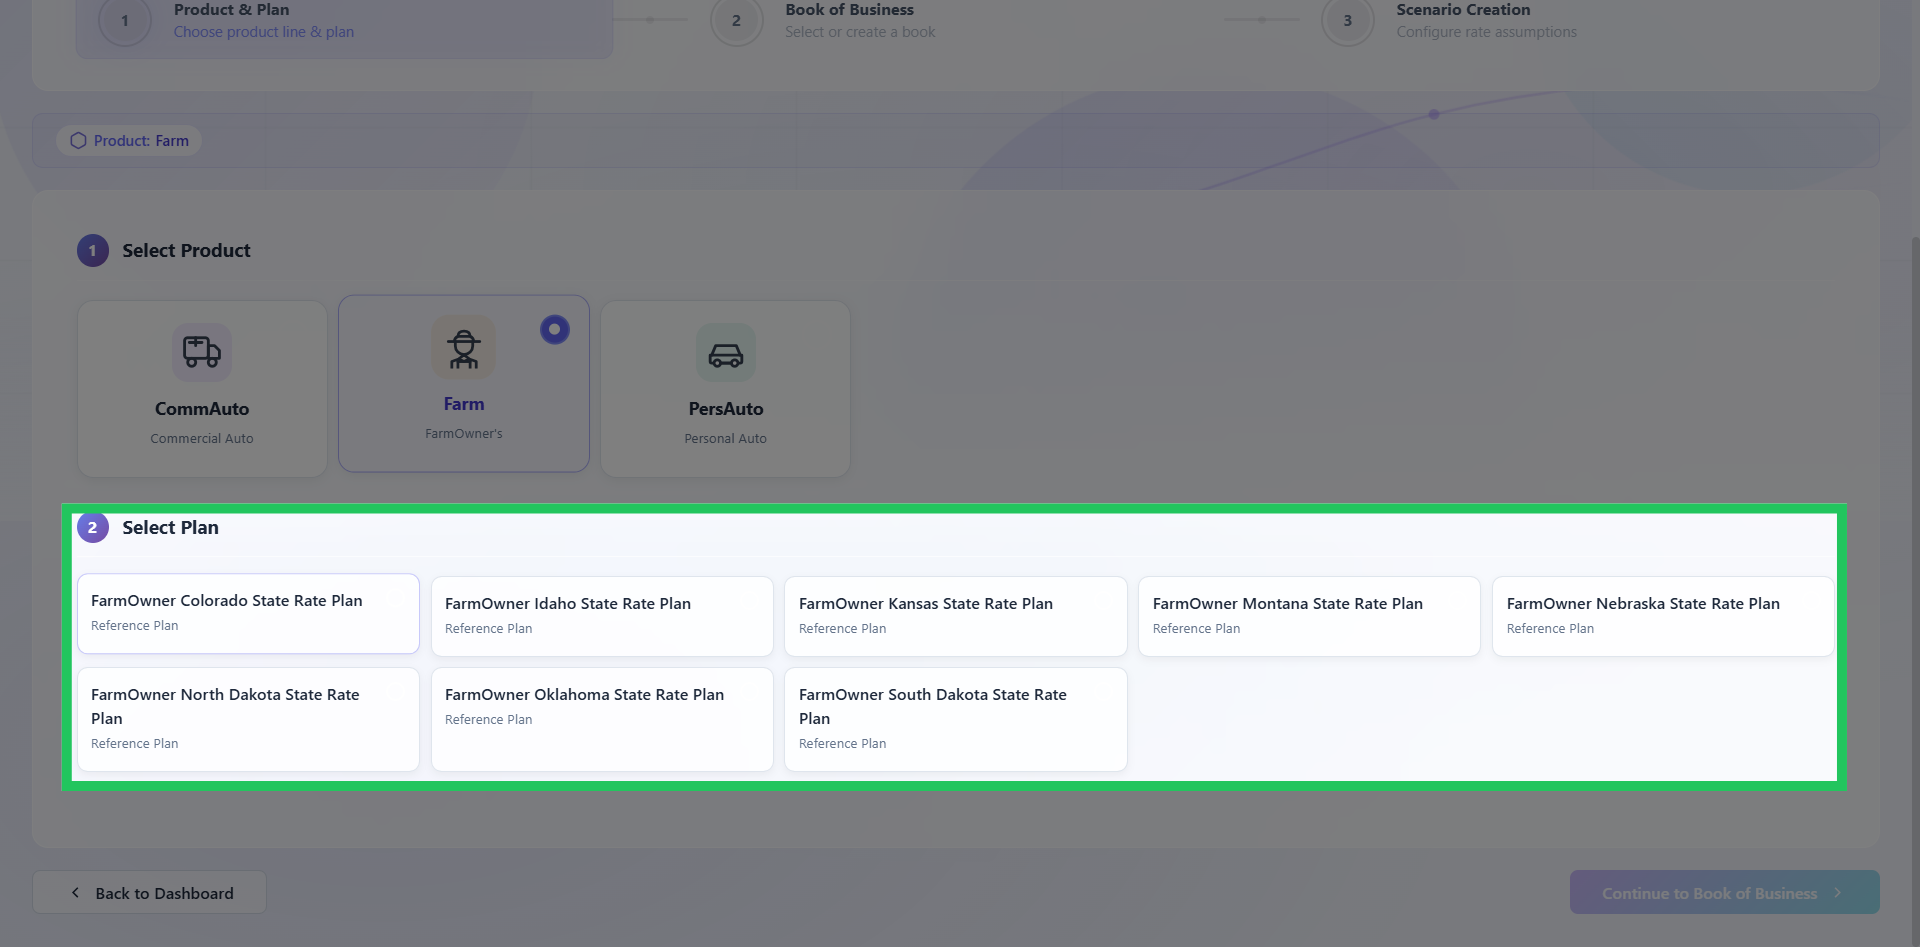Image resolution: width=1920 pixels, height=947 pixels.
Task: Click the step circle numbered 3 in stepper
Action: click(1347, 21)
